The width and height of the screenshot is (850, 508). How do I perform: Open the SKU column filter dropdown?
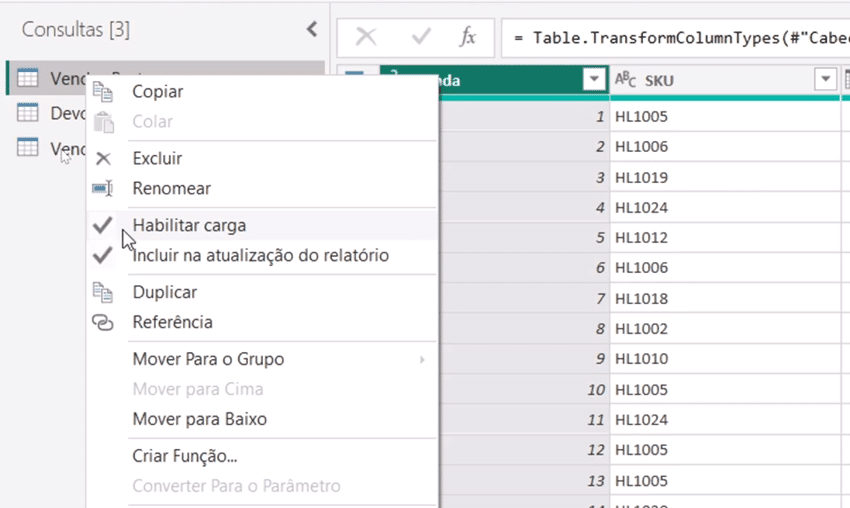(x=826, y=80)
